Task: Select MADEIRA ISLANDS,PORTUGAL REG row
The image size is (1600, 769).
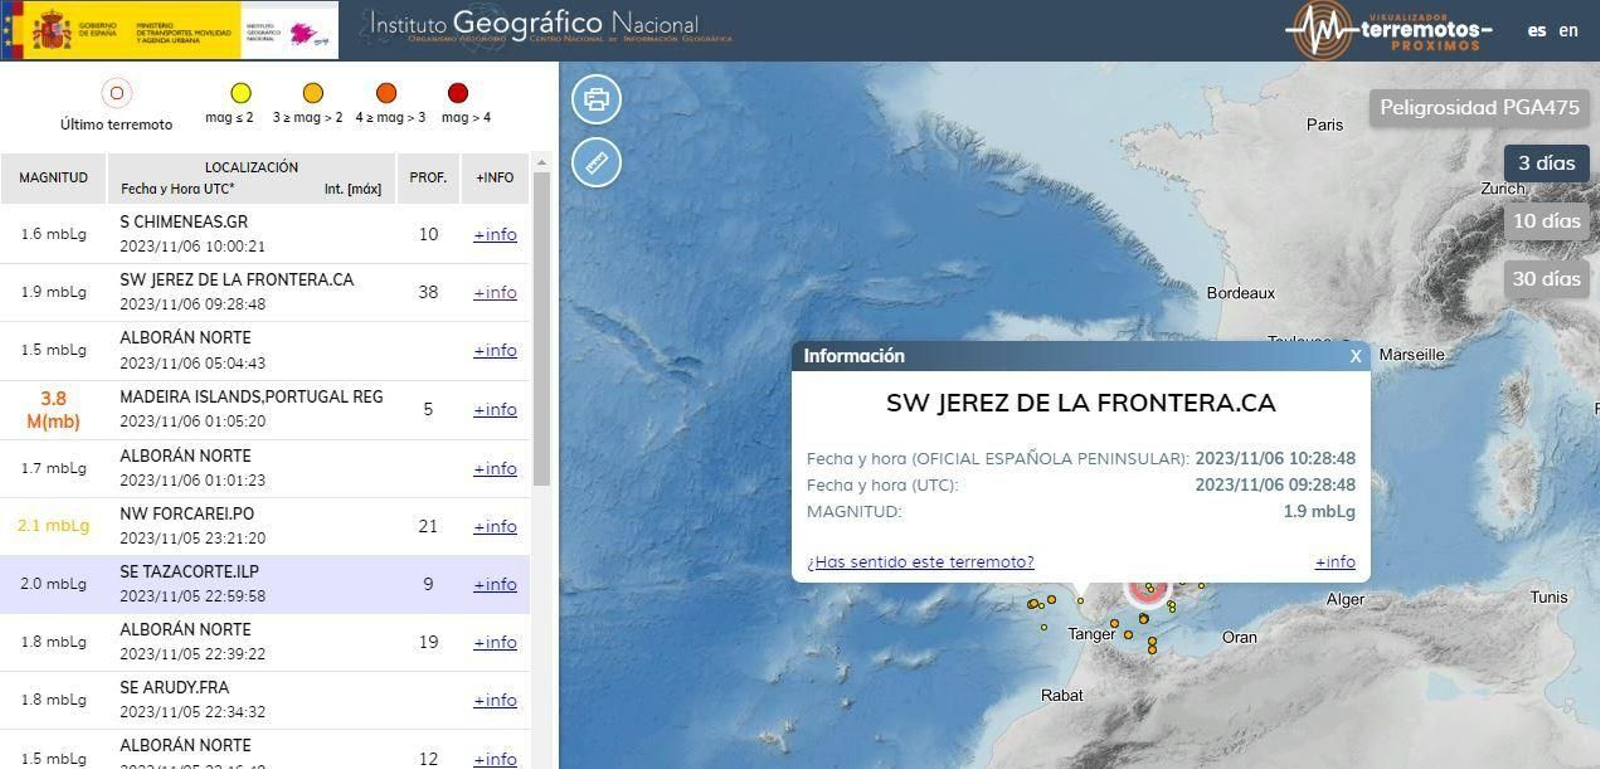Action: [x=265, y=410]
